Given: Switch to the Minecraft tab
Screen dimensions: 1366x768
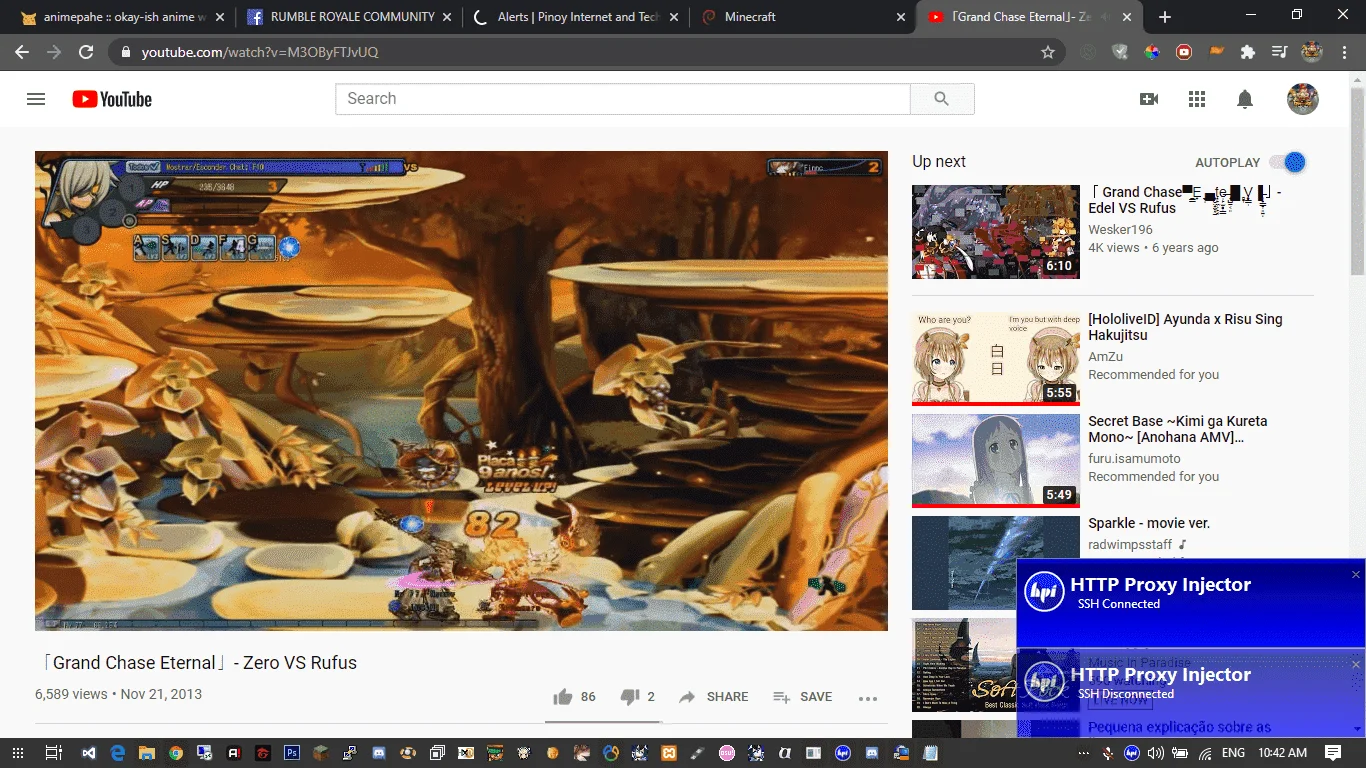Looking at the screenshot, I should [x=804, y=17].
